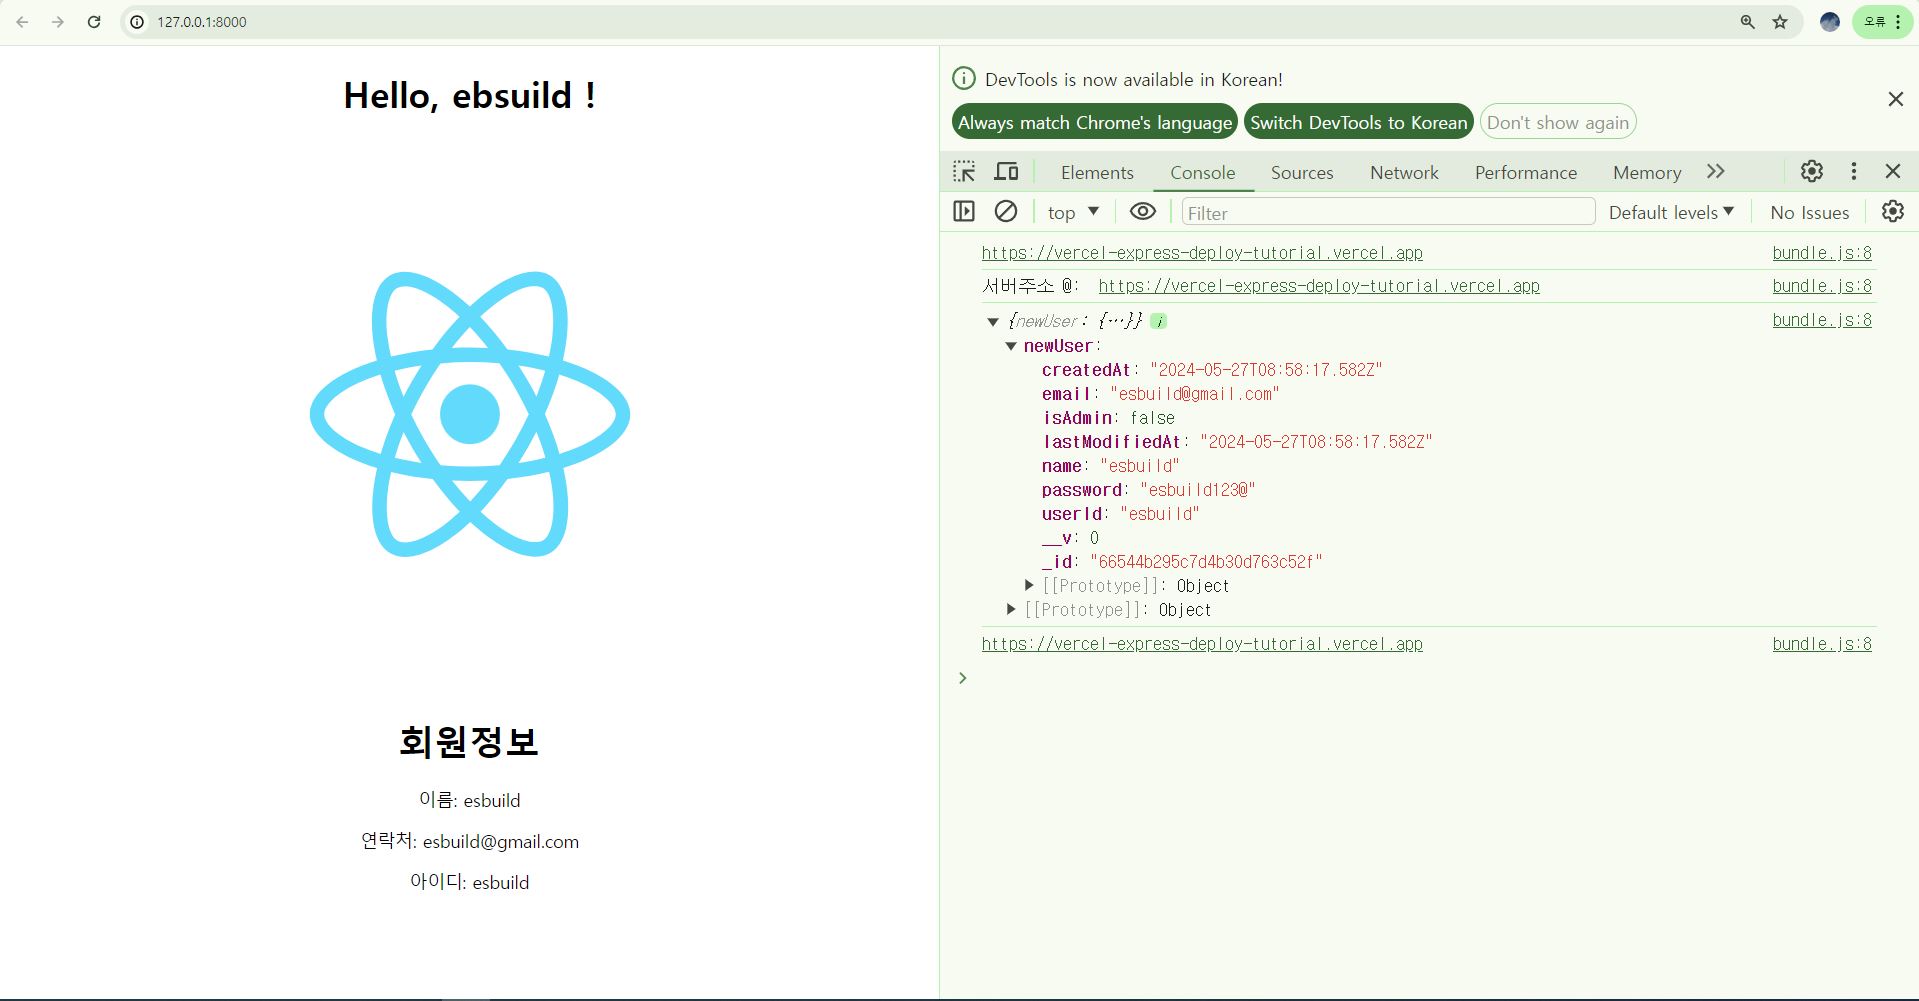
Task: Activate the inspect element picker
Action: point(964,172)
